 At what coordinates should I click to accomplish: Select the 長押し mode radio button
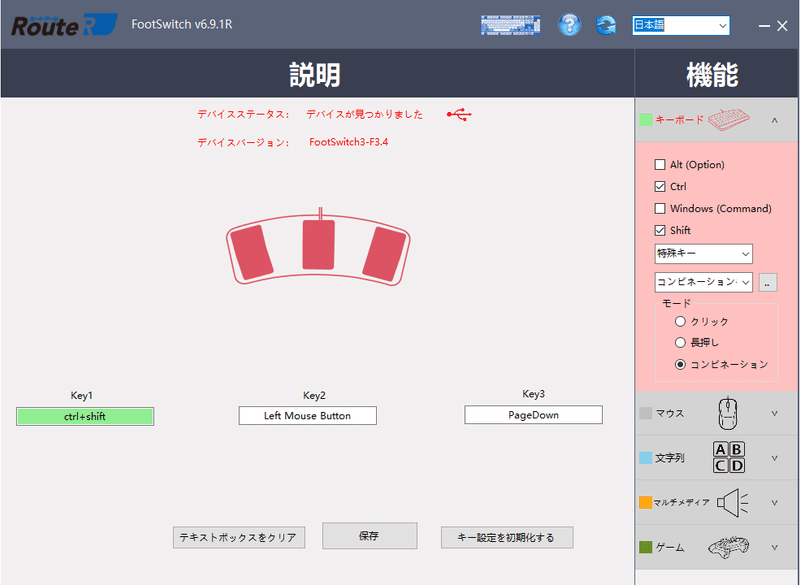click(x=680, y=342)
